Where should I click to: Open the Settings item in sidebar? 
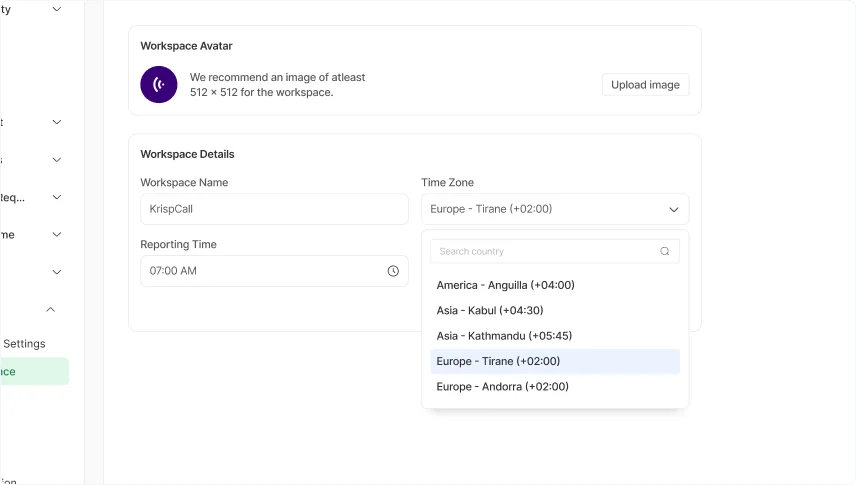(22, 344)
